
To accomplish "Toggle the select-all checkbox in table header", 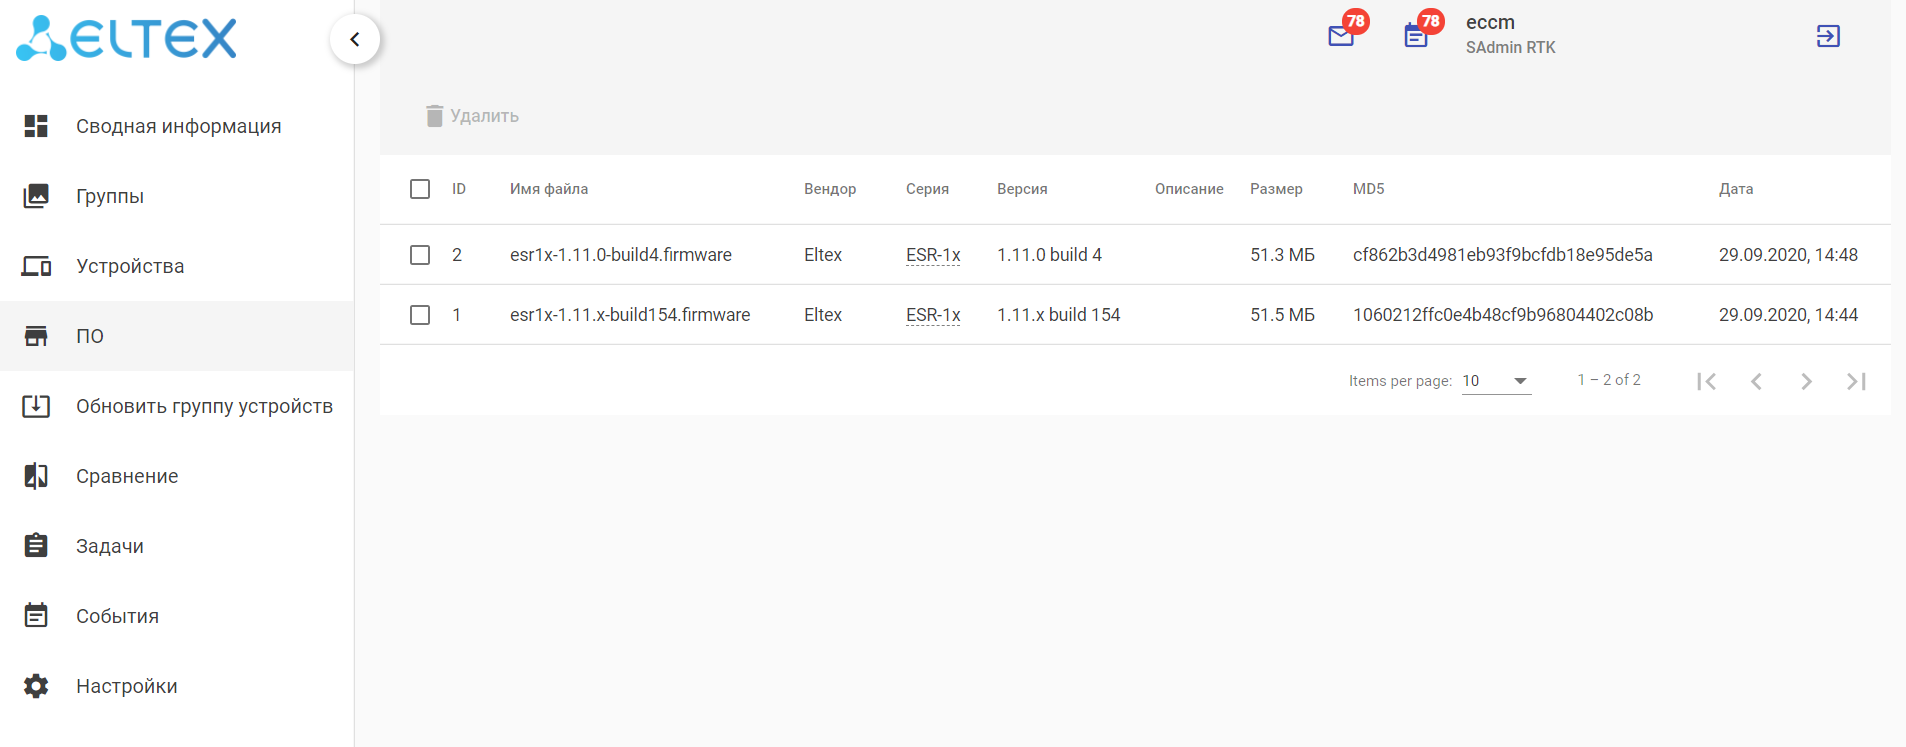I will point(420,189).
